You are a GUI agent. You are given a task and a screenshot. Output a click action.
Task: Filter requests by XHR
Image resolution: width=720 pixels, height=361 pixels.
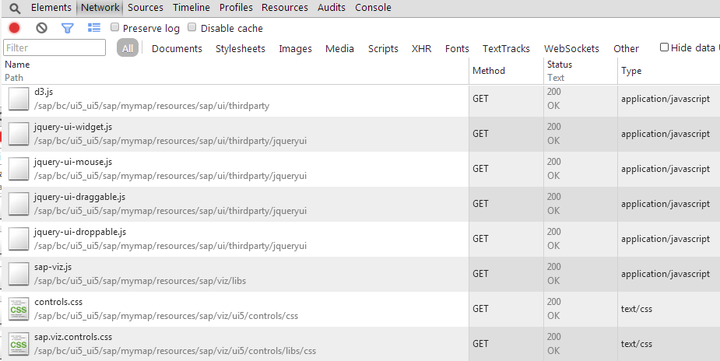421,48
